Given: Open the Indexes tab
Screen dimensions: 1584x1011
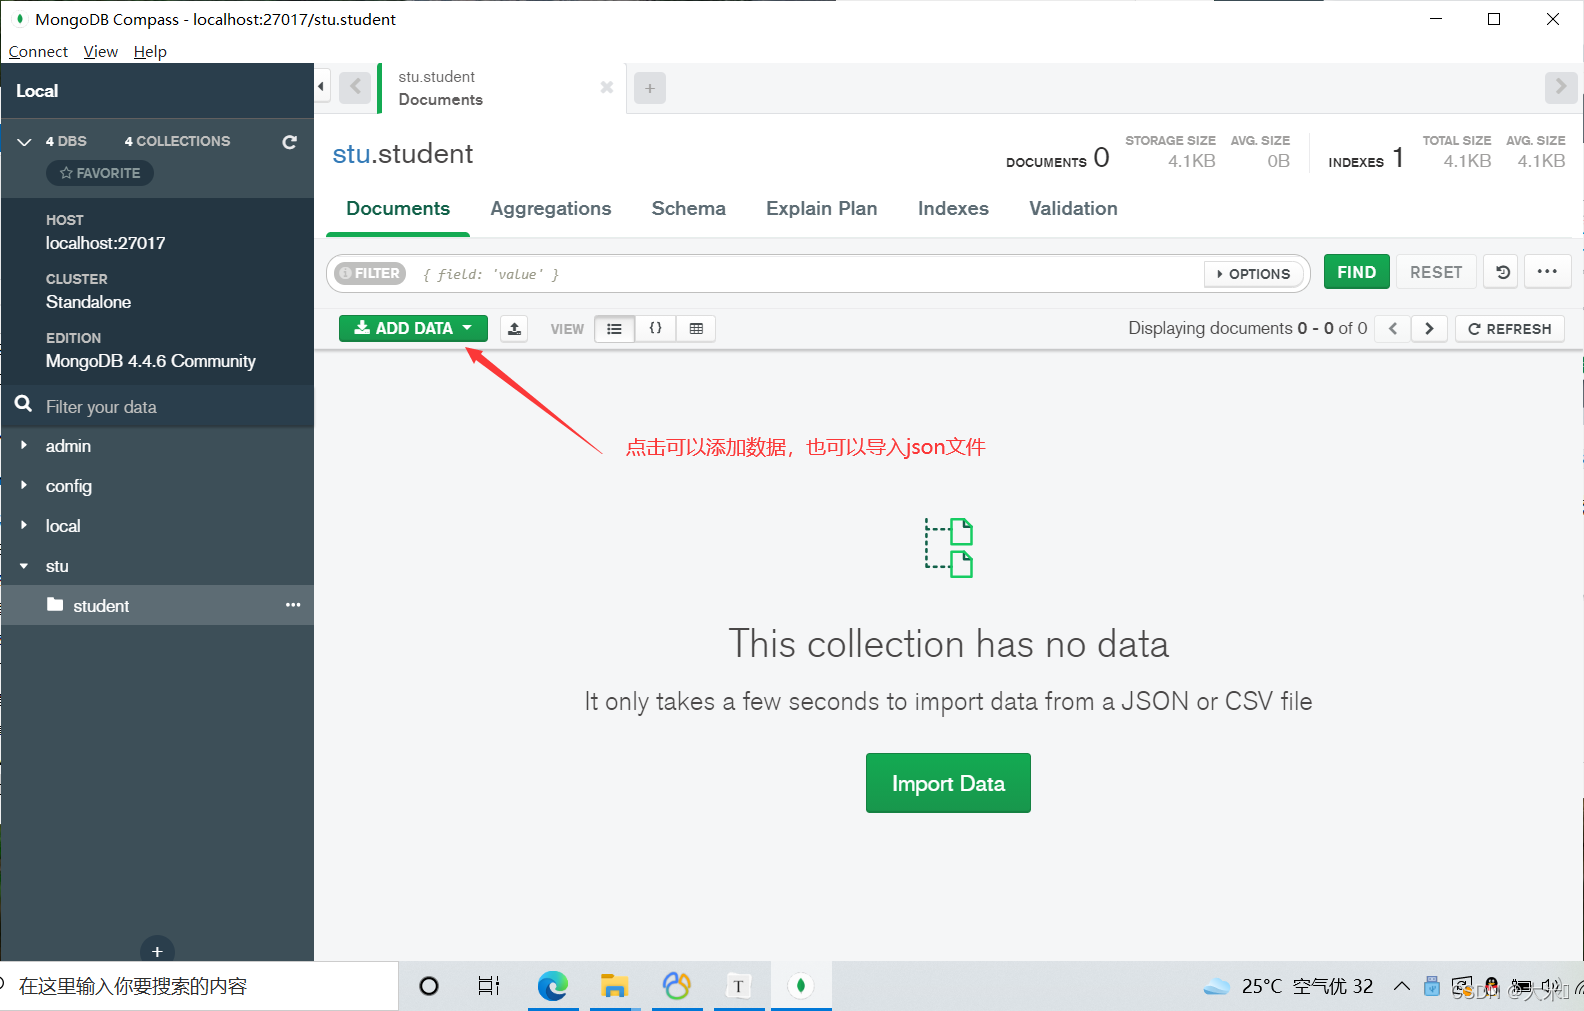Looking at the screenshot, I should [x=953, y=208].
